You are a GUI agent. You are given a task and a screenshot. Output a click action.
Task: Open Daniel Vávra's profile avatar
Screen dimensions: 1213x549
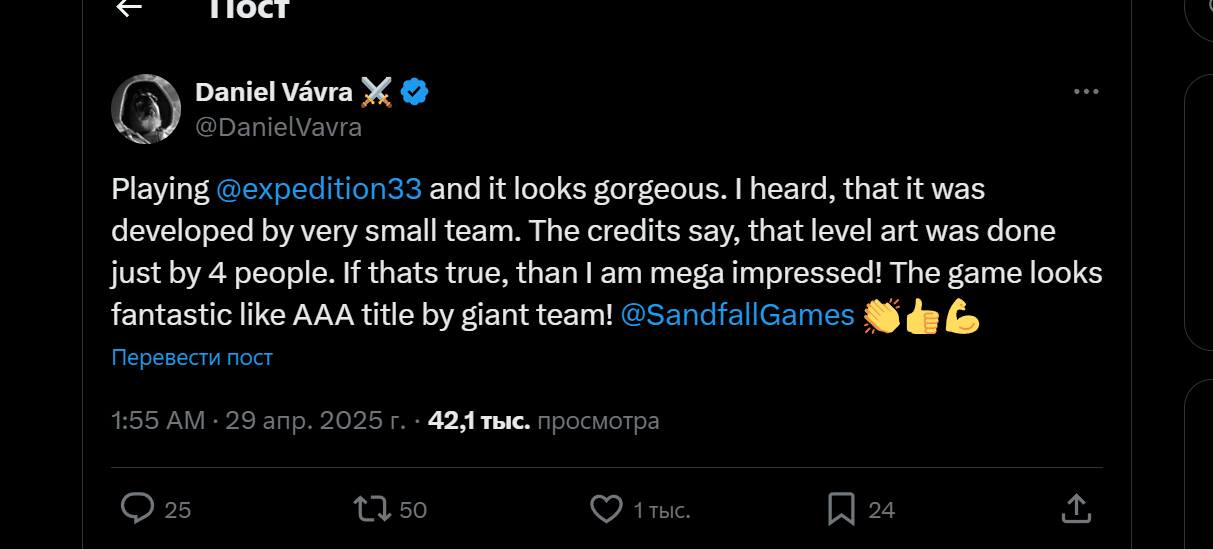[145, 109]
